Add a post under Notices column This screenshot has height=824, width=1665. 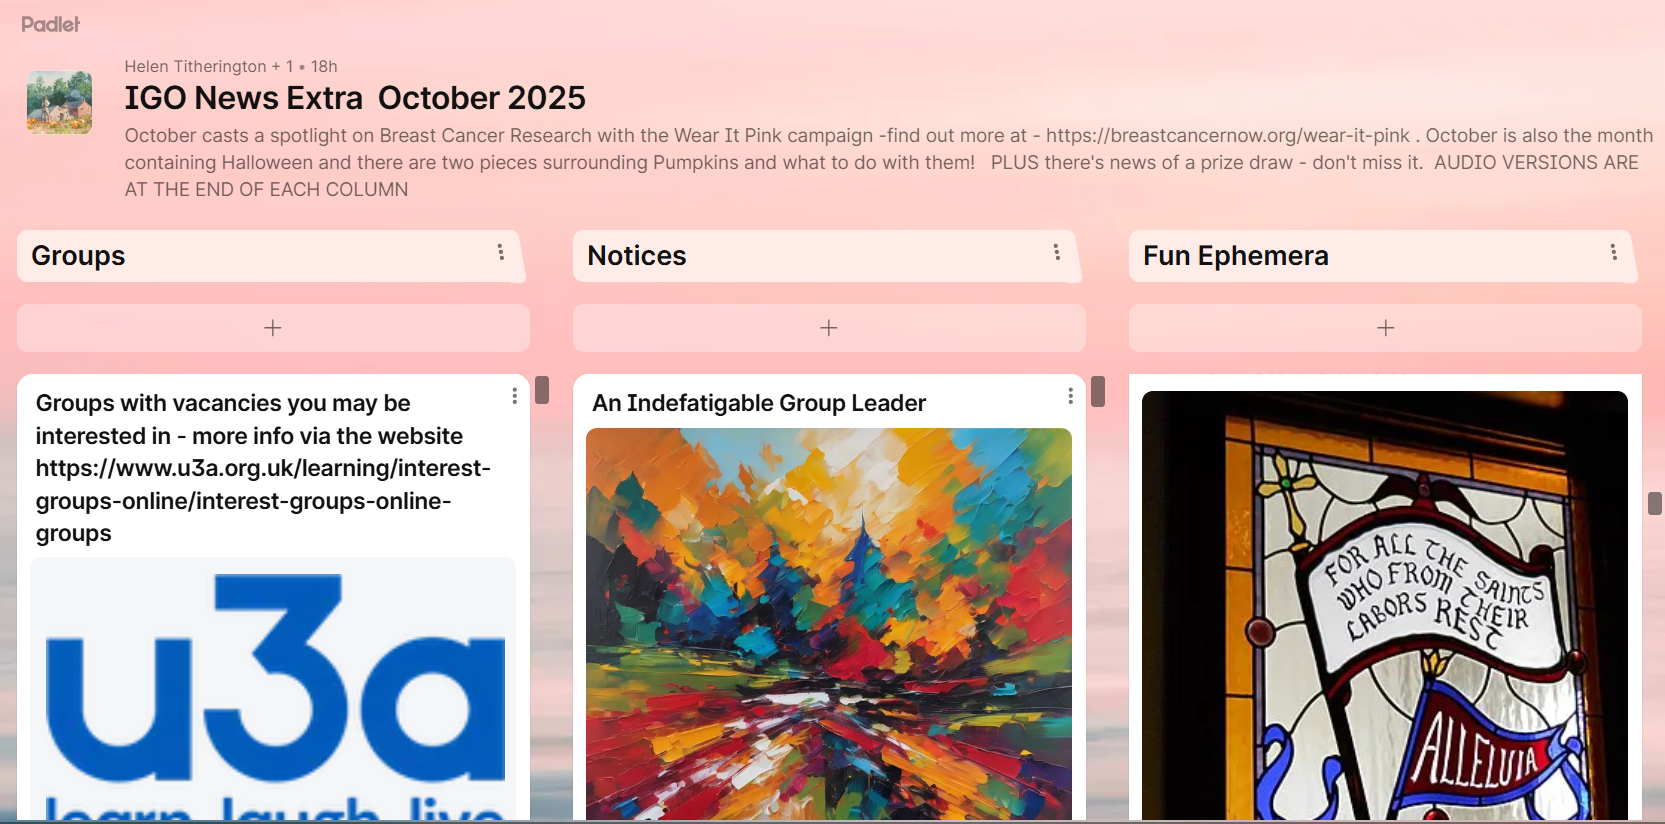click(x=829, y=328)
